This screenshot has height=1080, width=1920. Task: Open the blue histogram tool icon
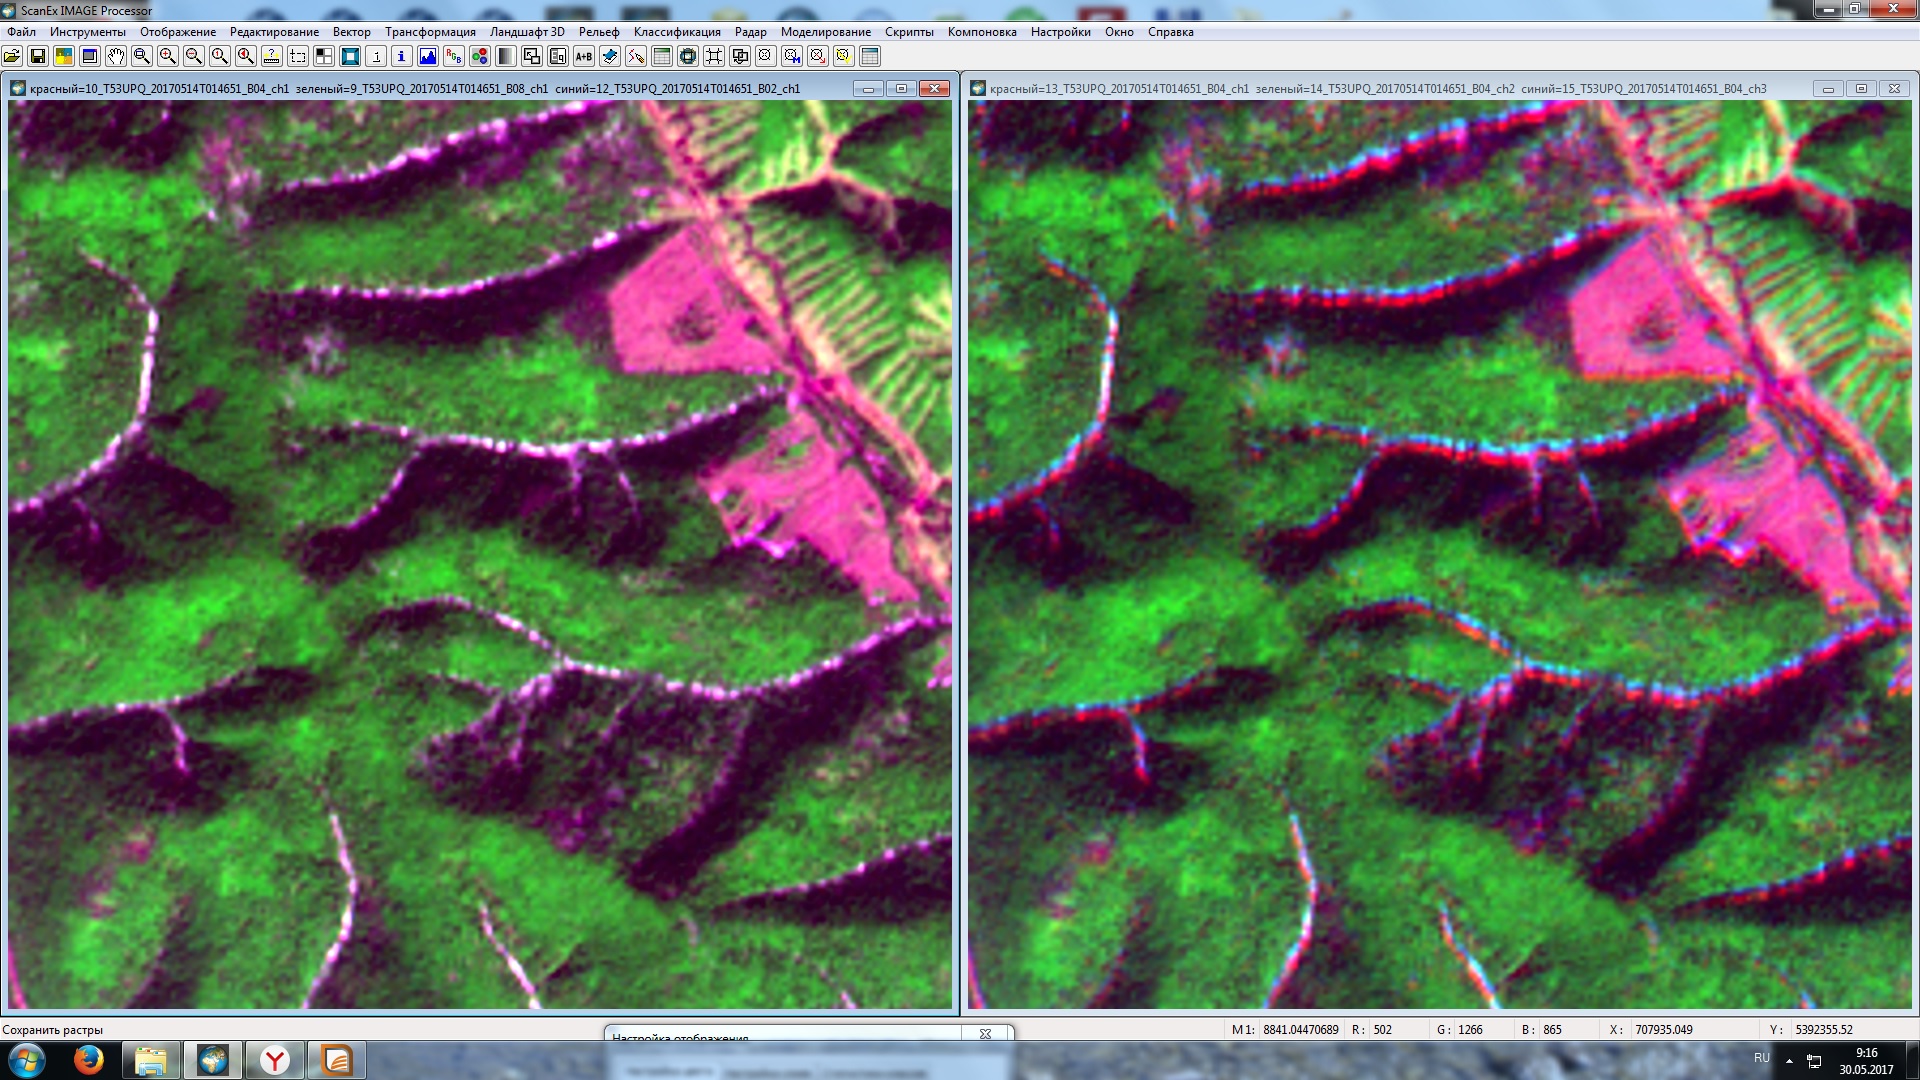[428, 56]
